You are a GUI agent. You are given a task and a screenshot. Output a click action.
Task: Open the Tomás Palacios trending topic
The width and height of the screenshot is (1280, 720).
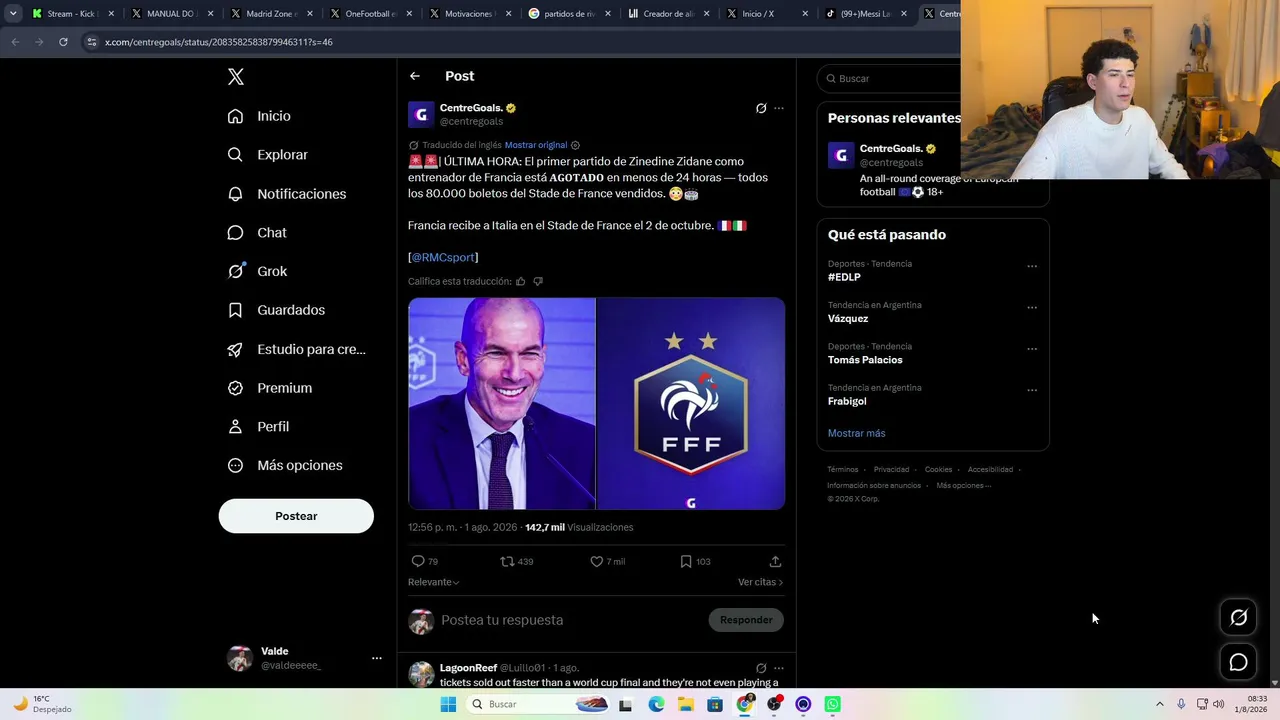[x=865, y=360]
